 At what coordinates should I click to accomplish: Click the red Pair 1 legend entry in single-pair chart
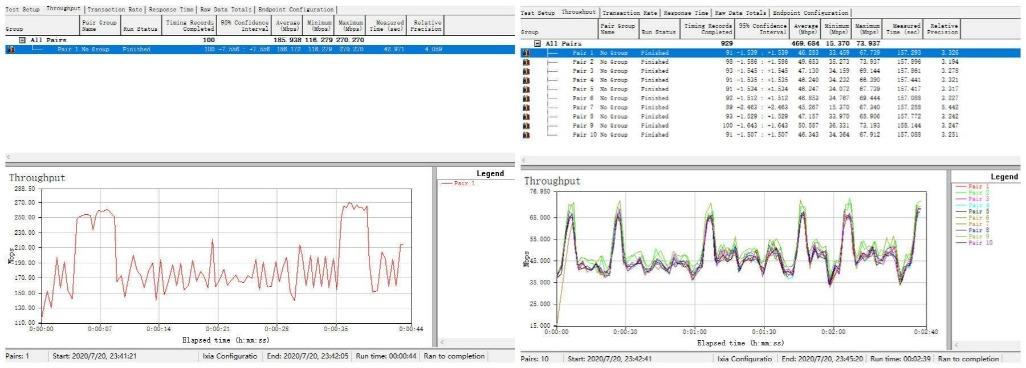(464, 183)
